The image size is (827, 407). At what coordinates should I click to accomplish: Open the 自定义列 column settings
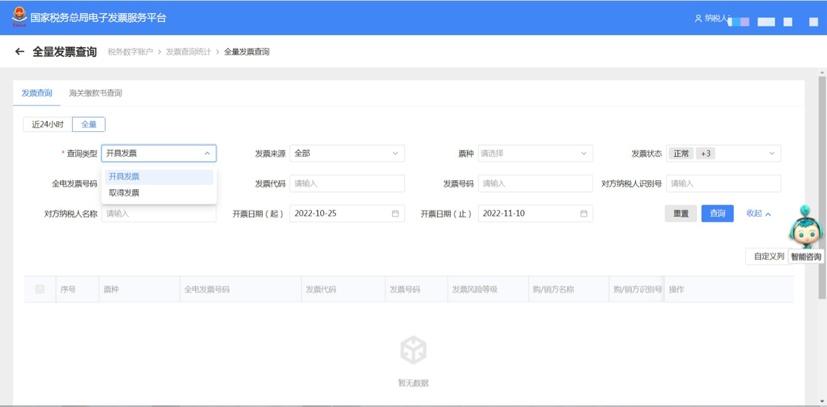click(x=768, y=257)
